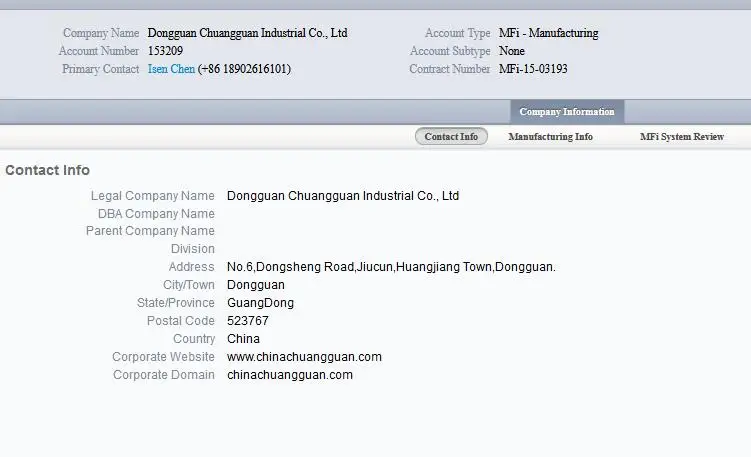Viewport: 751px width, 457px height.
Task: Click the address No.6,Dongsheng Road value
Action: (x=391, y=267)
